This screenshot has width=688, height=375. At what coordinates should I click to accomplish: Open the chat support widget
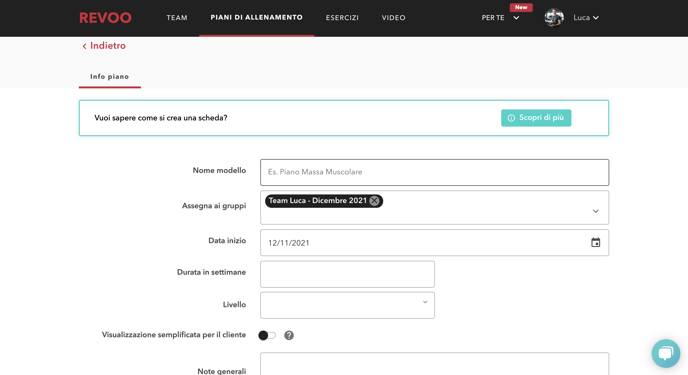(x=666, y=353)
